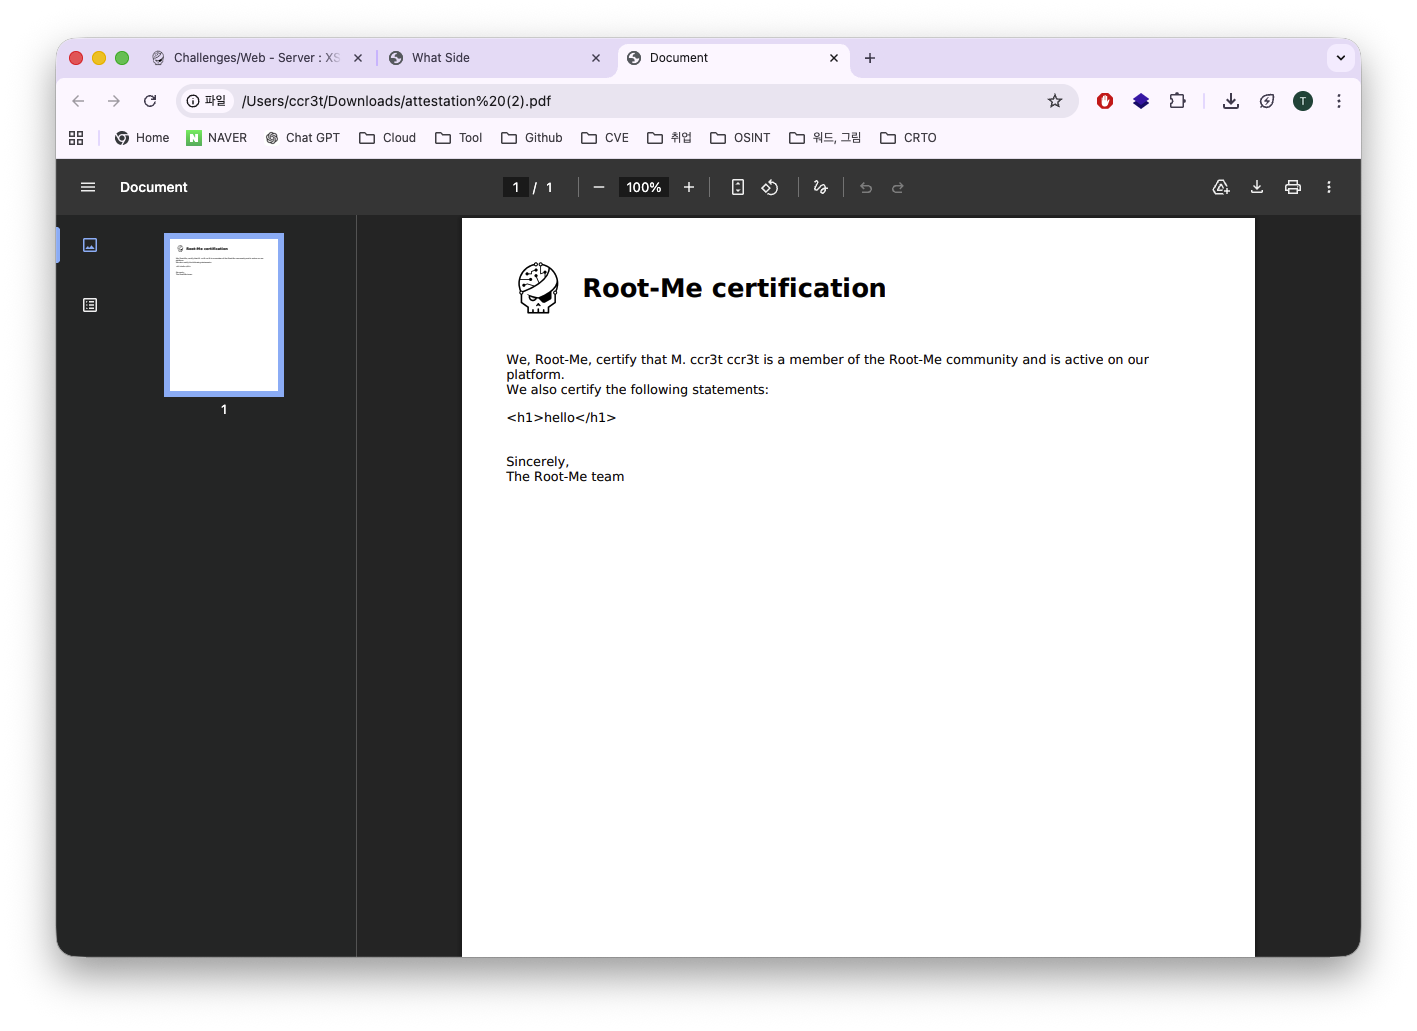
Task: Save the PDF to Google Drive
Action: point(1221,187)
